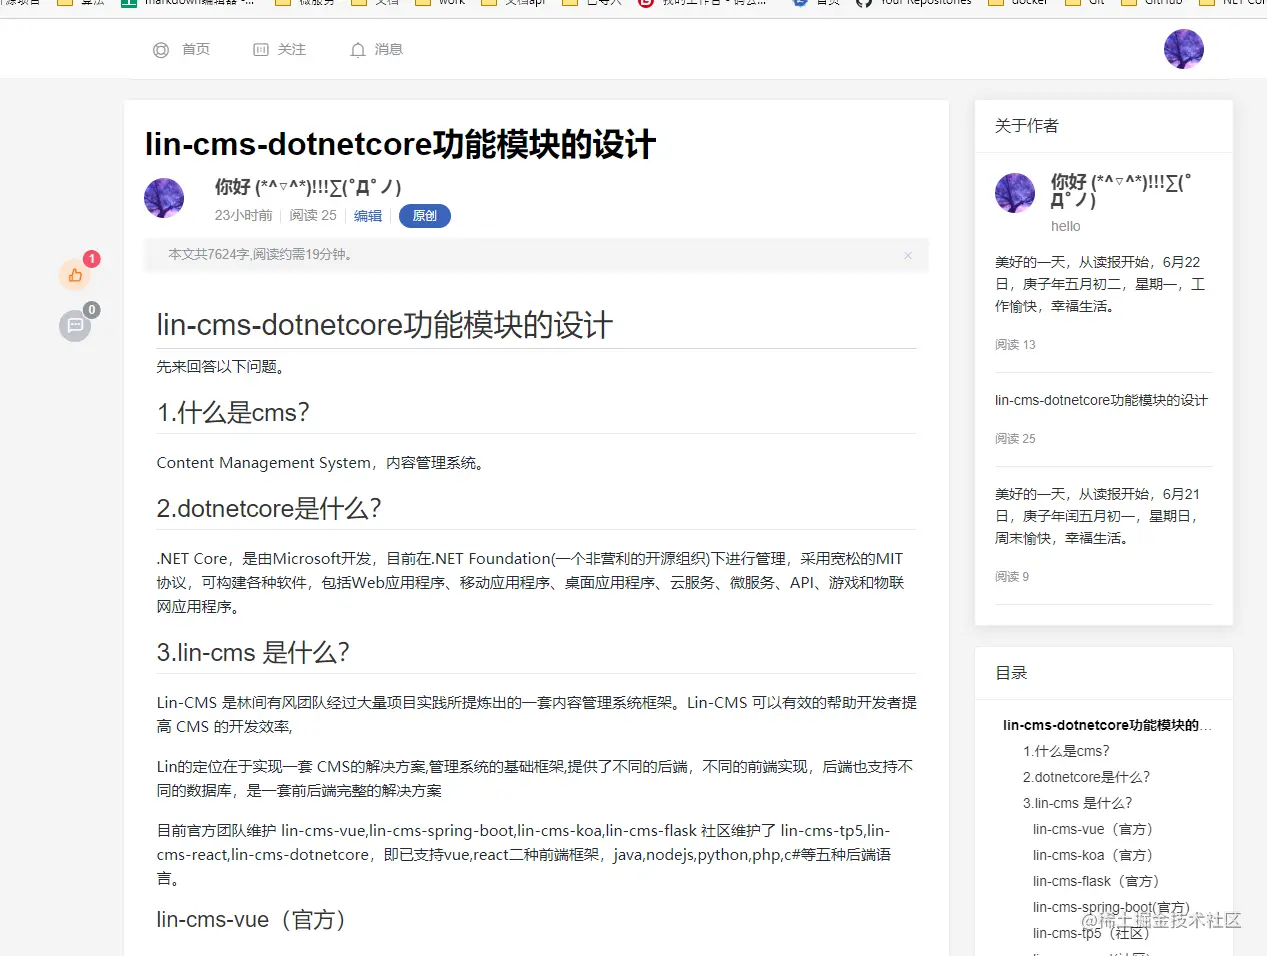
Task: Jump to TOC item lin-cms-vue（官方）
Action: click(1092, 829)
